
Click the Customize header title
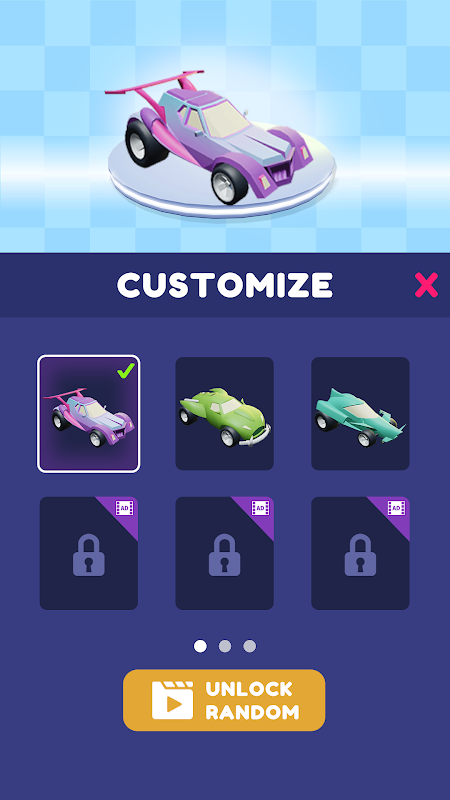225,285
